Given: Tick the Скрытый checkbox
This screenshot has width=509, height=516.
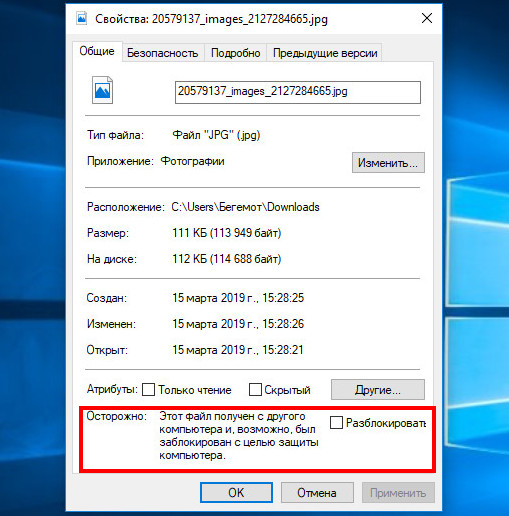Looking at the screenshot, I should [255, 389].
